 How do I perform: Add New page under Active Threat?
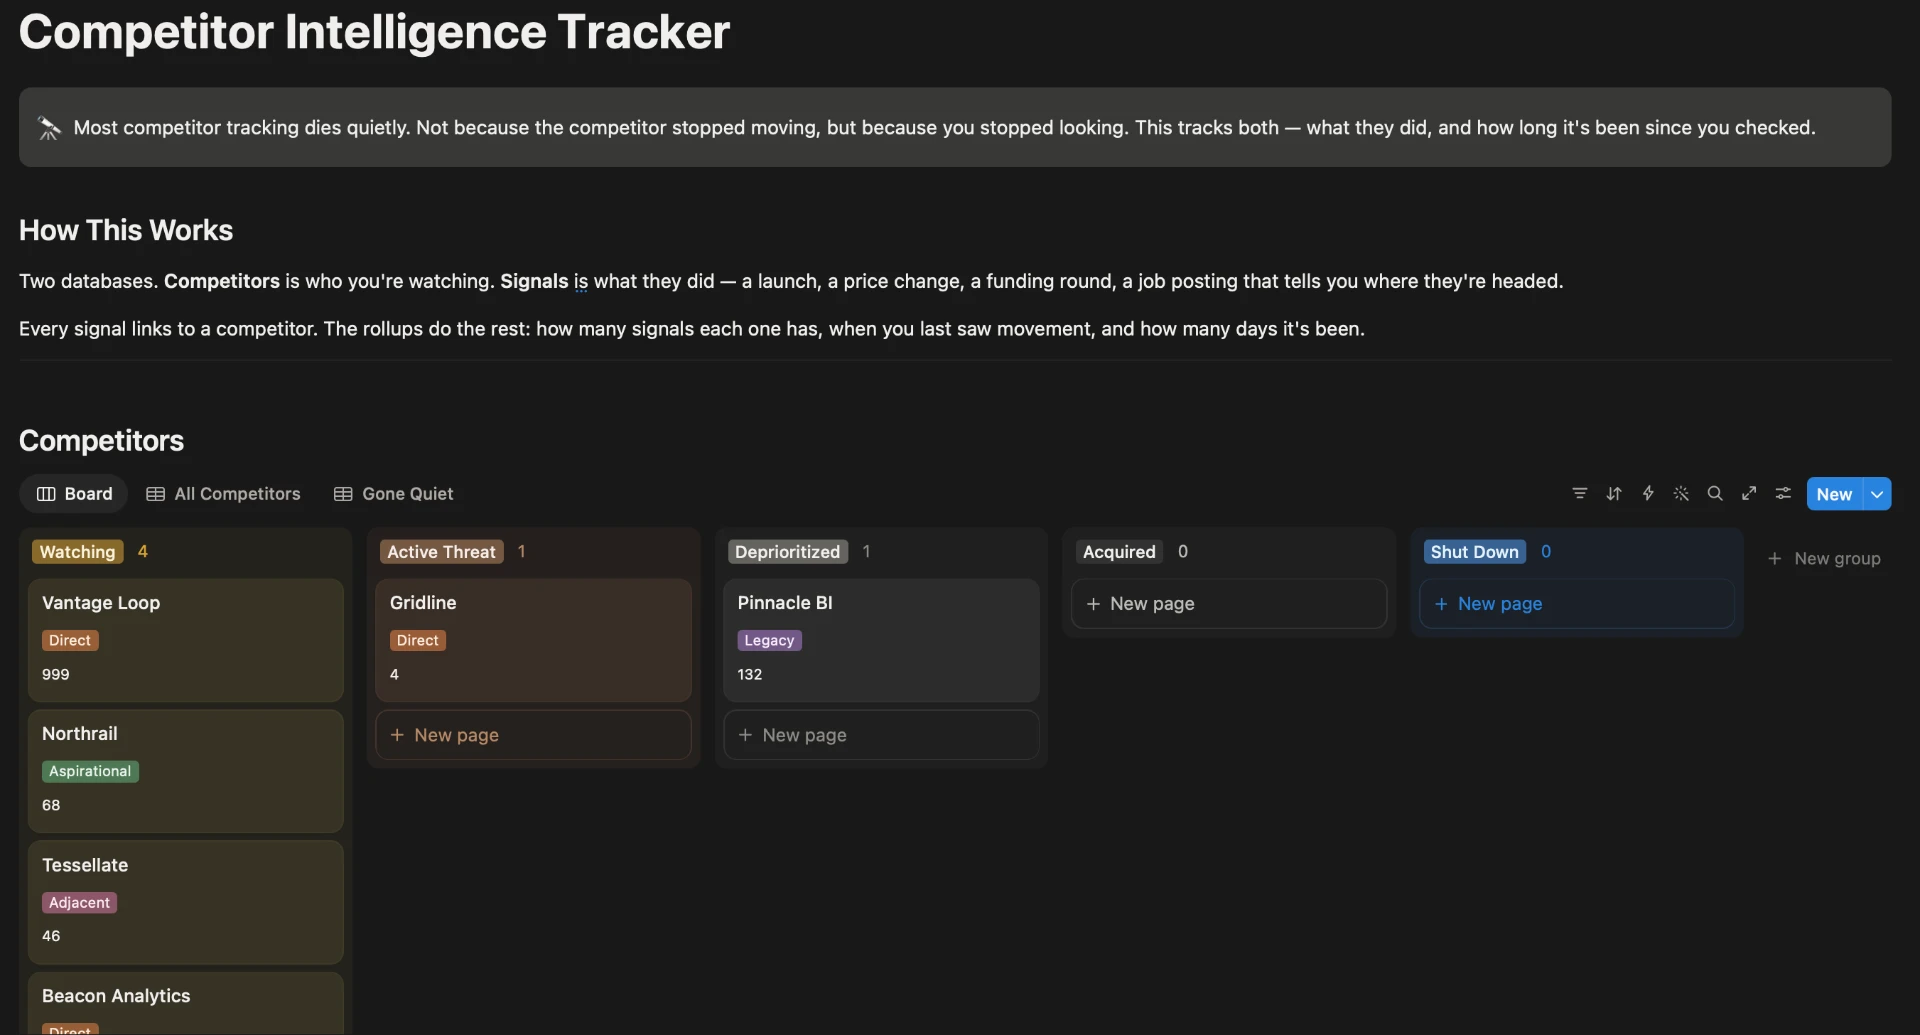533,735
